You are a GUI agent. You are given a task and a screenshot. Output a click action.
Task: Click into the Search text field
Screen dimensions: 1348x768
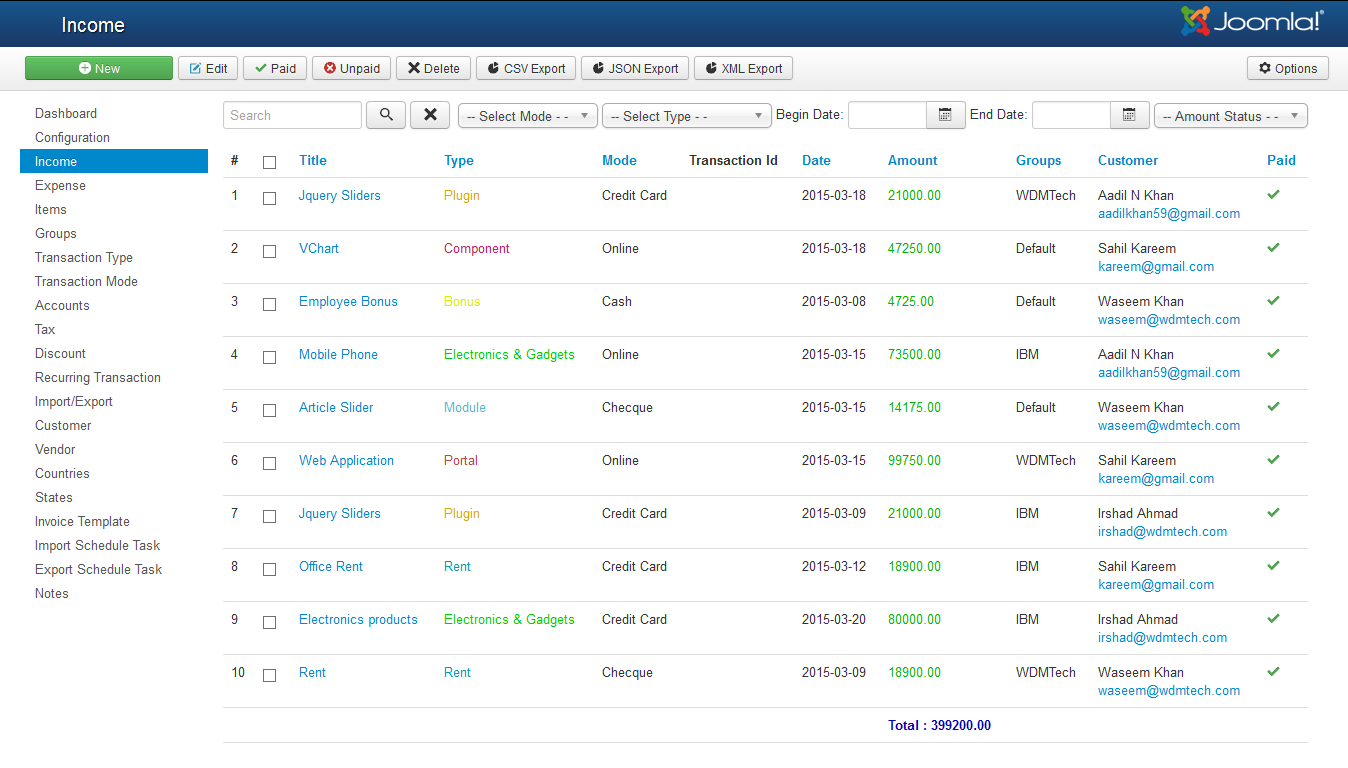click(292, 115)
